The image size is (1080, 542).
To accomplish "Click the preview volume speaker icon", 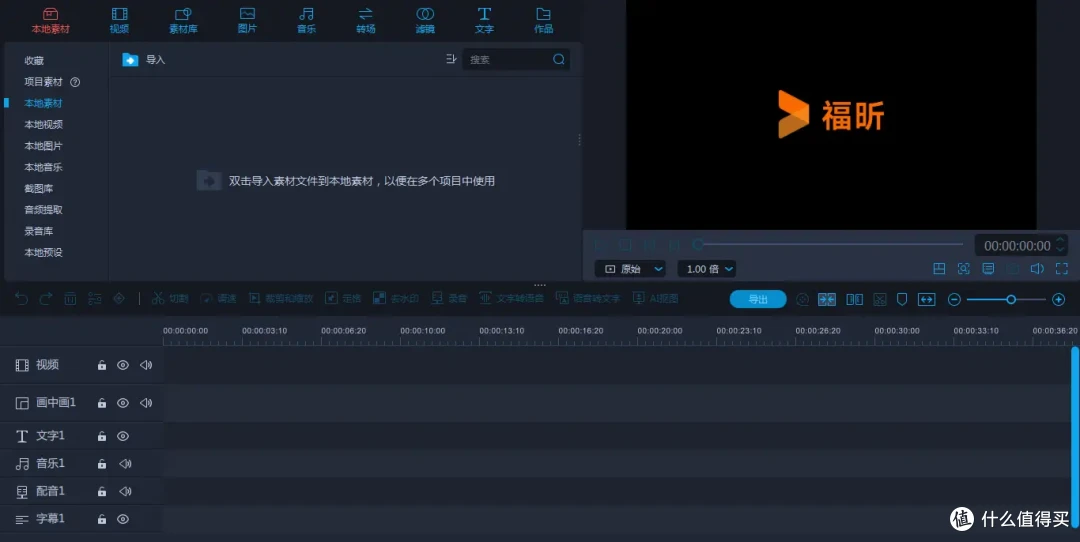I will [1037, 269].
